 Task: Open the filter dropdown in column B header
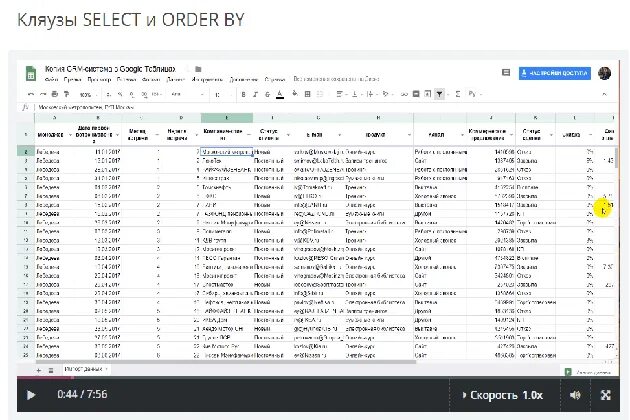click(118, 135)
